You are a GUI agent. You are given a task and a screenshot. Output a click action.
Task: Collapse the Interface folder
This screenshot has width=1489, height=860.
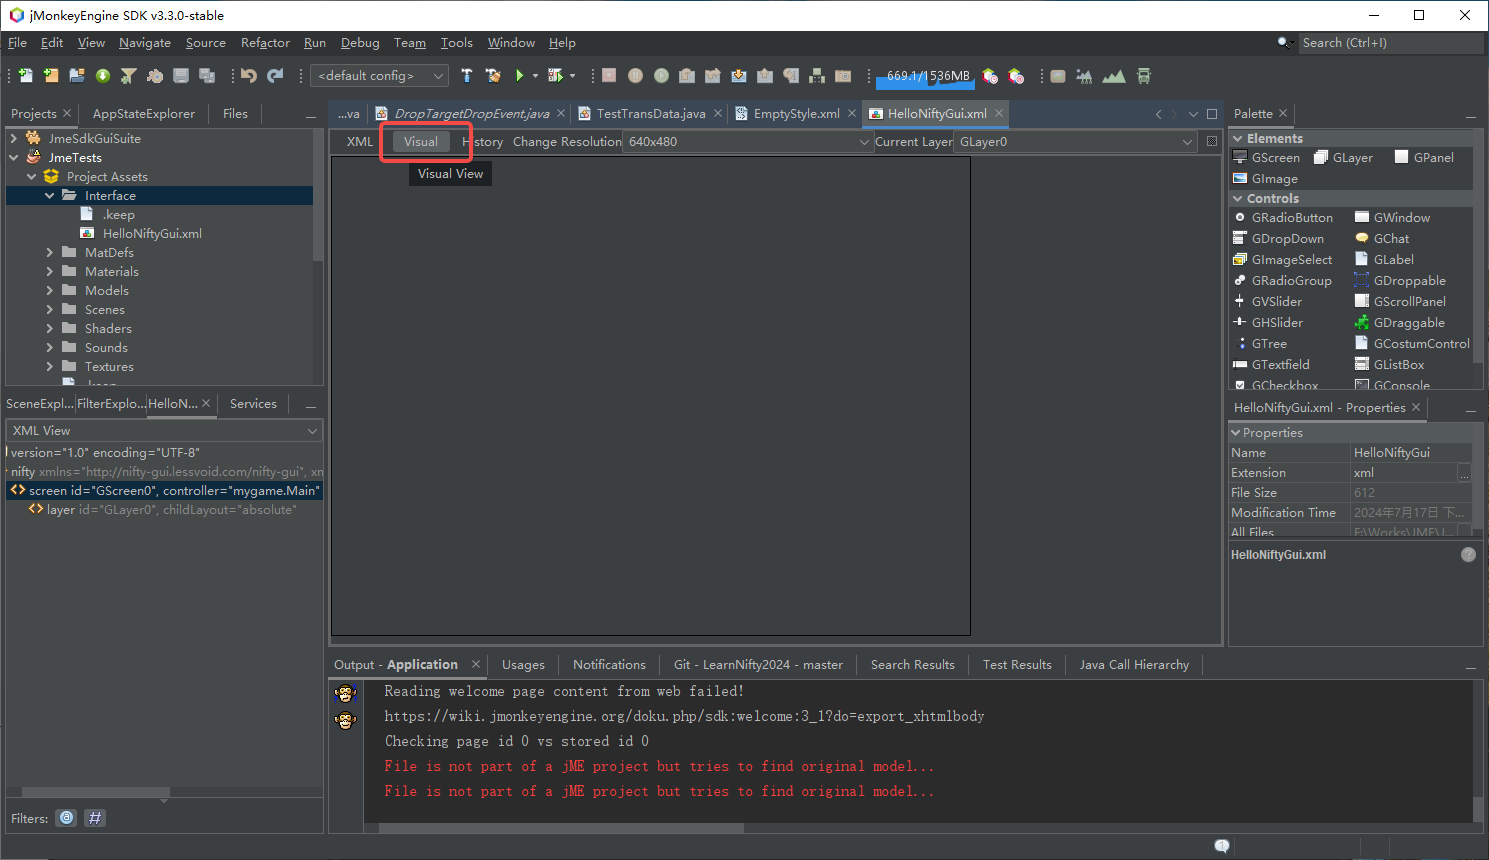(50, 196)
